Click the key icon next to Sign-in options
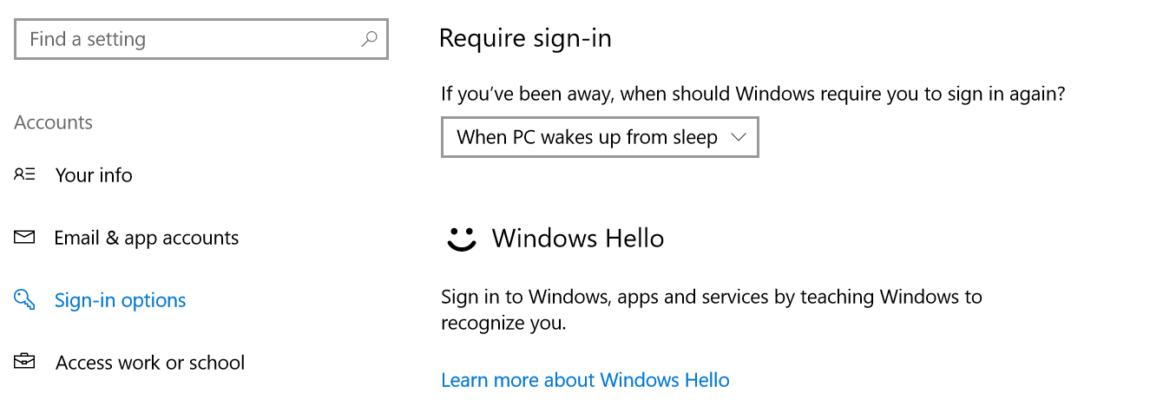Screen dimensions: 1150x400 (x=24, y=300)
